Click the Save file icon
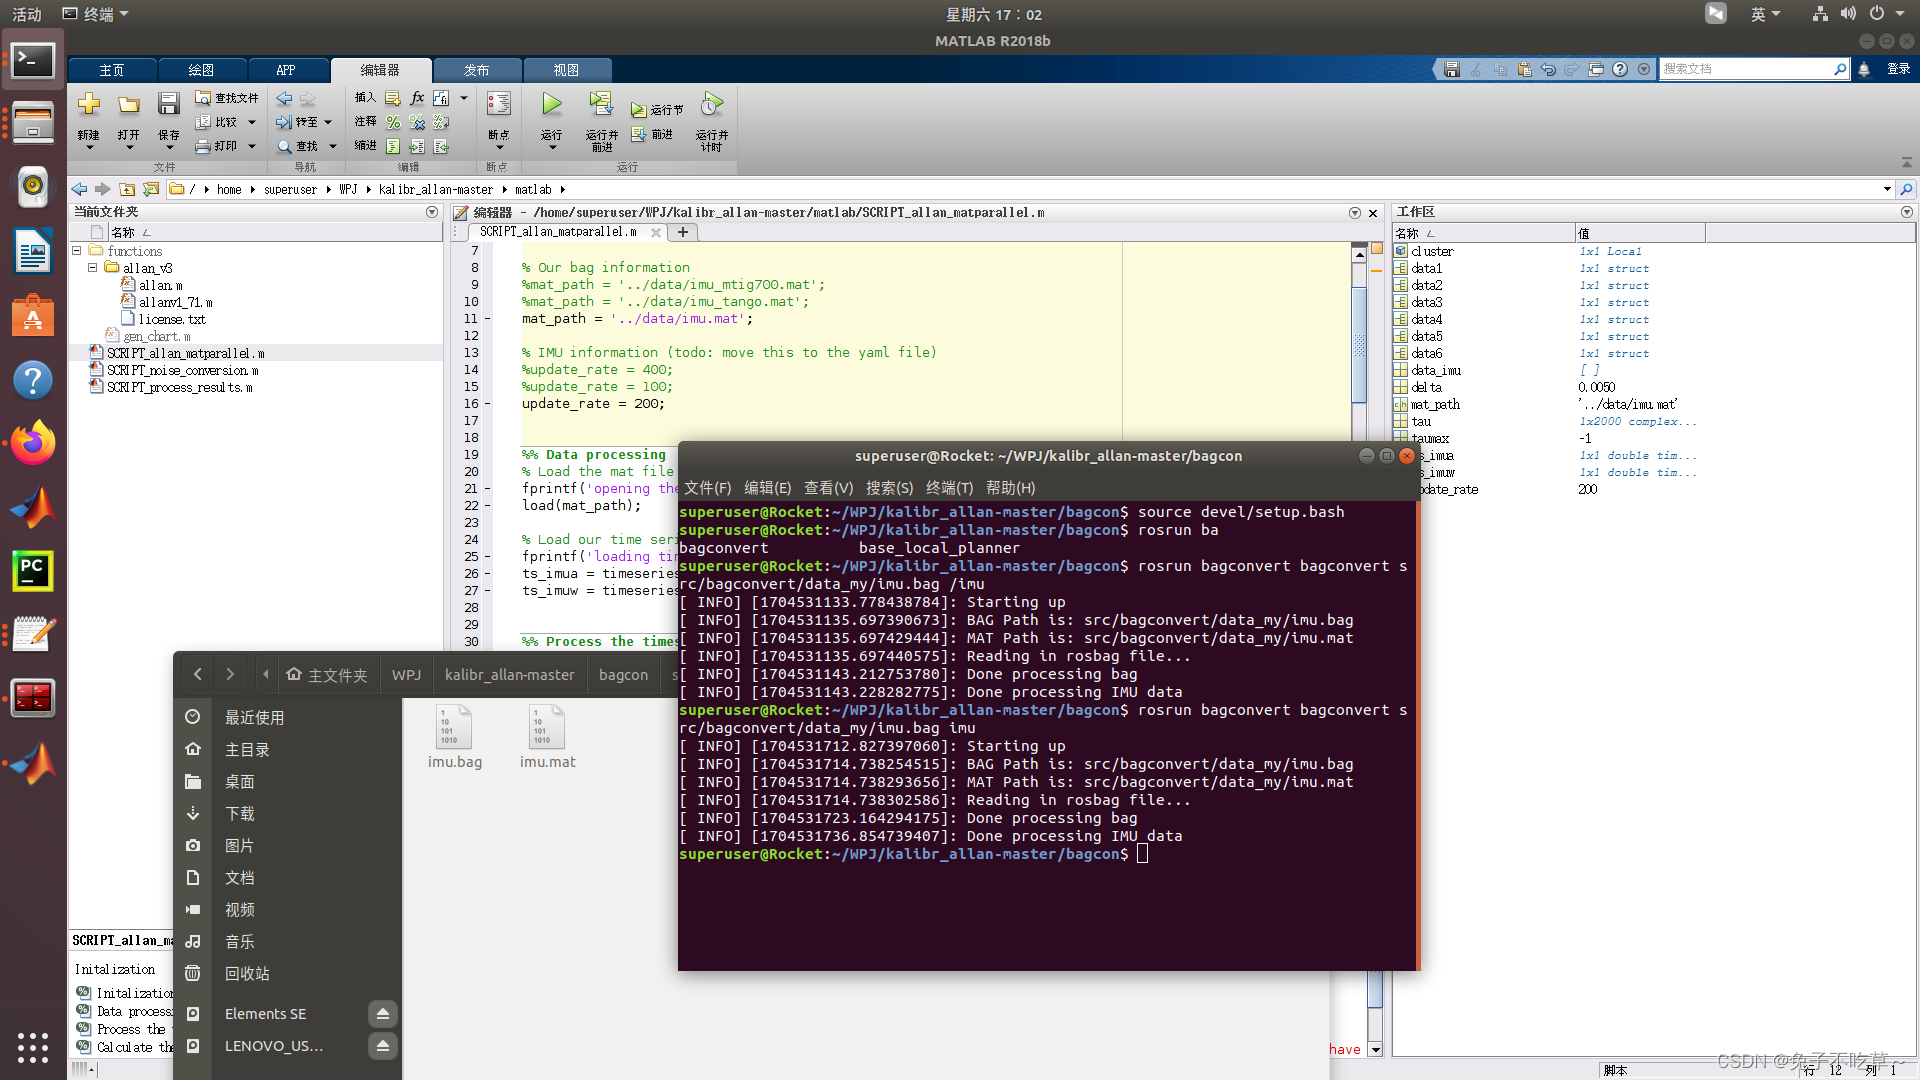Image resolution: width=1920 pixels, height=1080 pixels. click(x=168, y=104)
